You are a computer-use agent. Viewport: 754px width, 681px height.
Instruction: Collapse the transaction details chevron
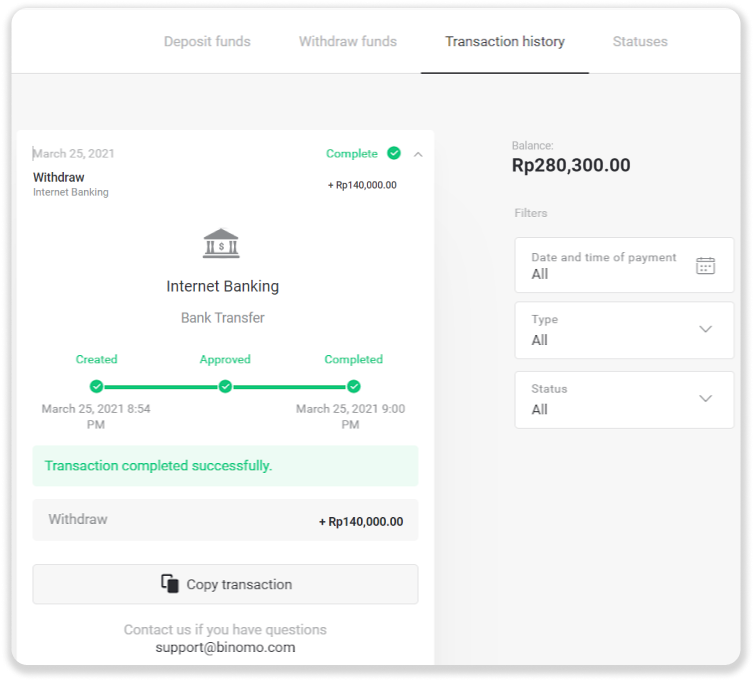pos(418,154)
